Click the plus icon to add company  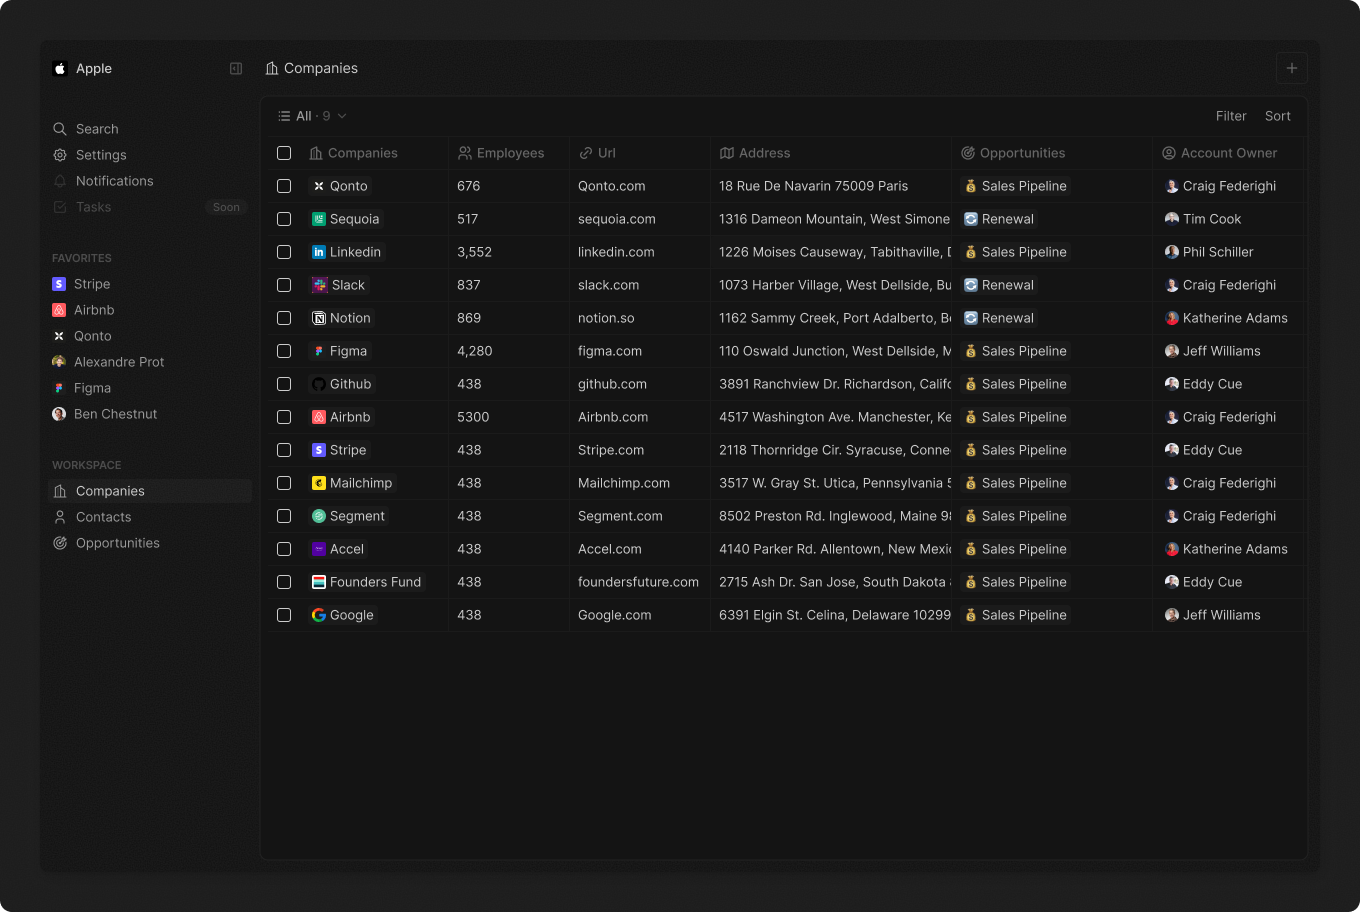1291,68
